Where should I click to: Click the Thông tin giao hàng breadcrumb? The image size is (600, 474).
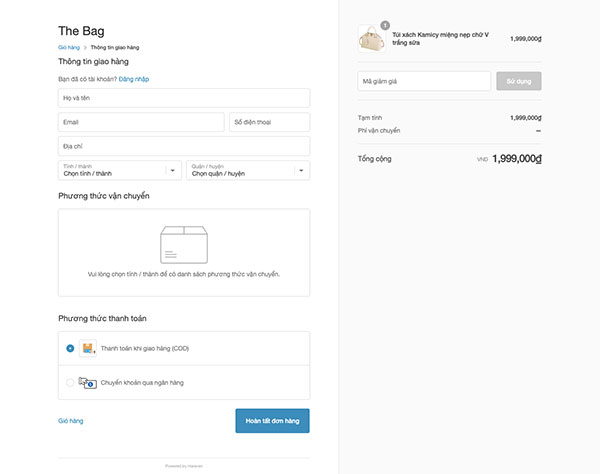click(115, 47)
